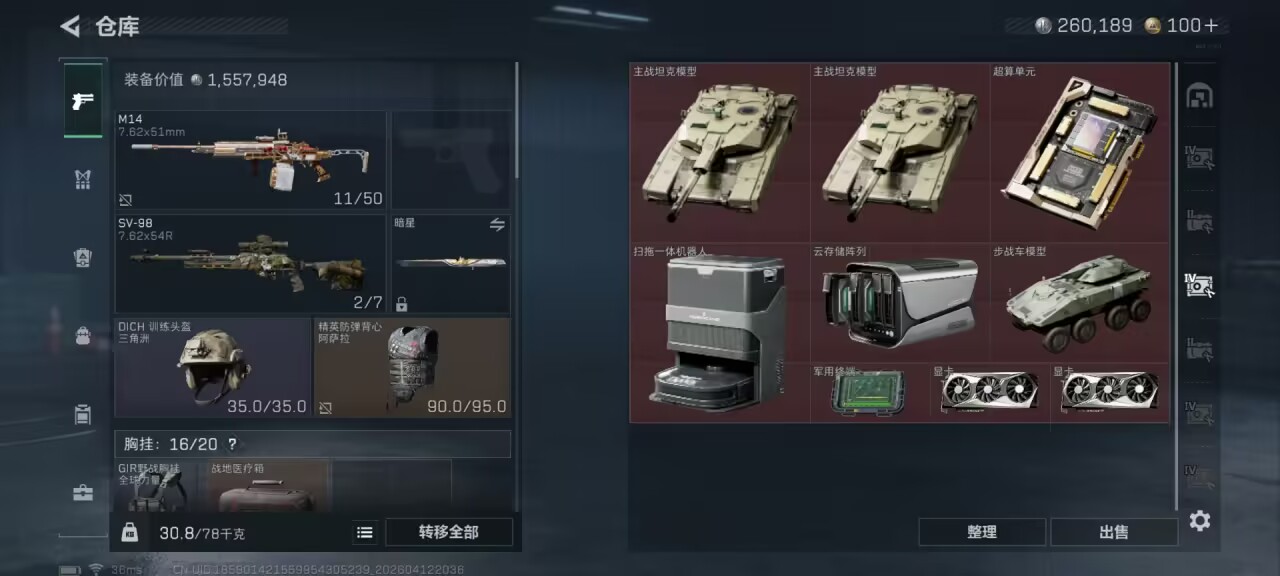1280x576 pixels.
Task: Toggle the swap arrows on 暗星 slot
Action: pyautogui.click(x=497, y=225)
